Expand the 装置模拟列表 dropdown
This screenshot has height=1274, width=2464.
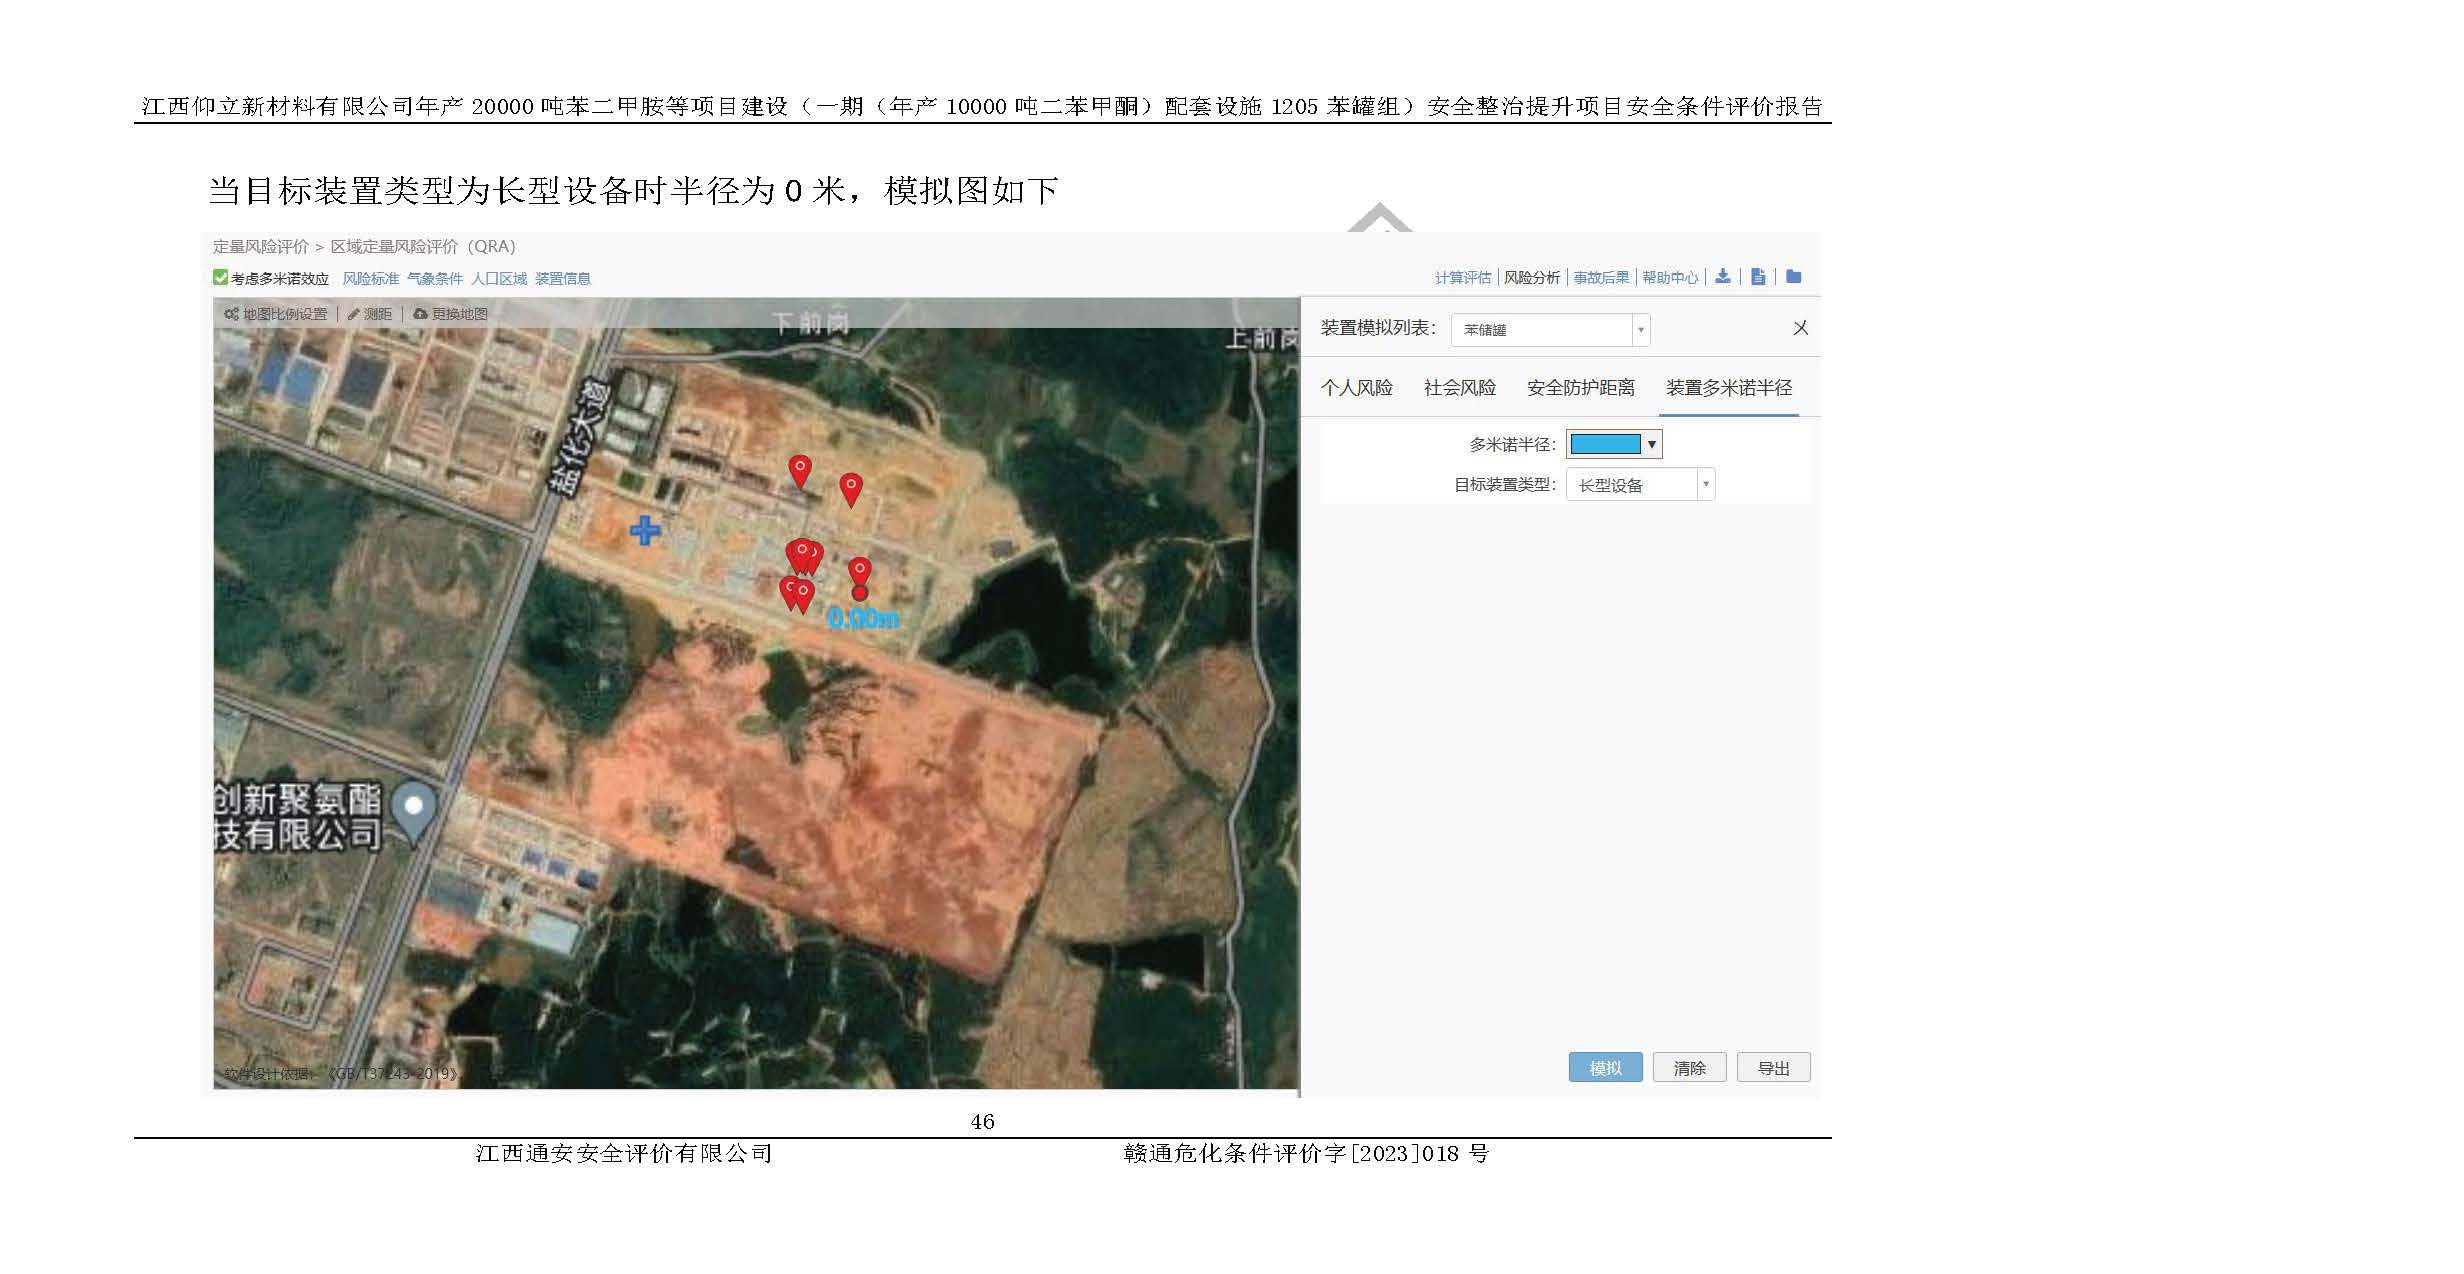tap(1640, 330)
